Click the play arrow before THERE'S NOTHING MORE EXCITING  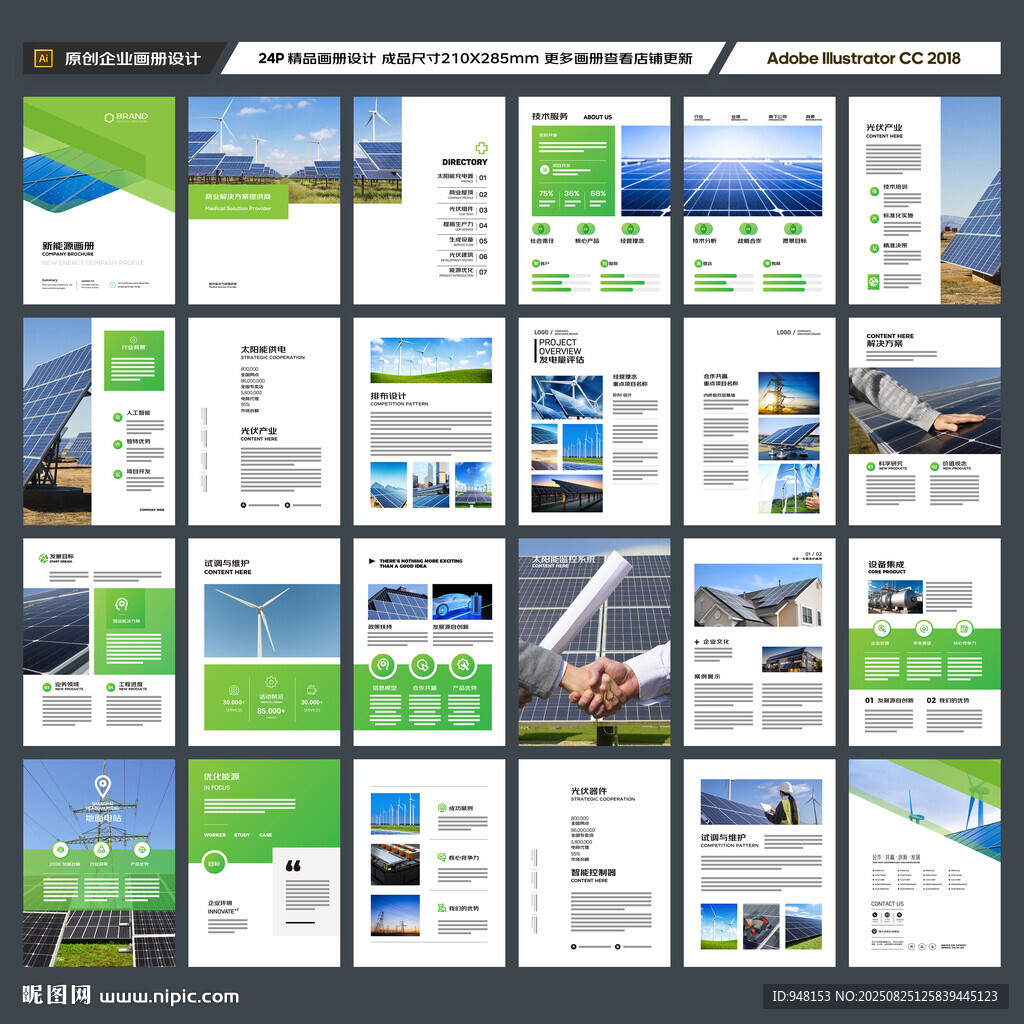372,561
